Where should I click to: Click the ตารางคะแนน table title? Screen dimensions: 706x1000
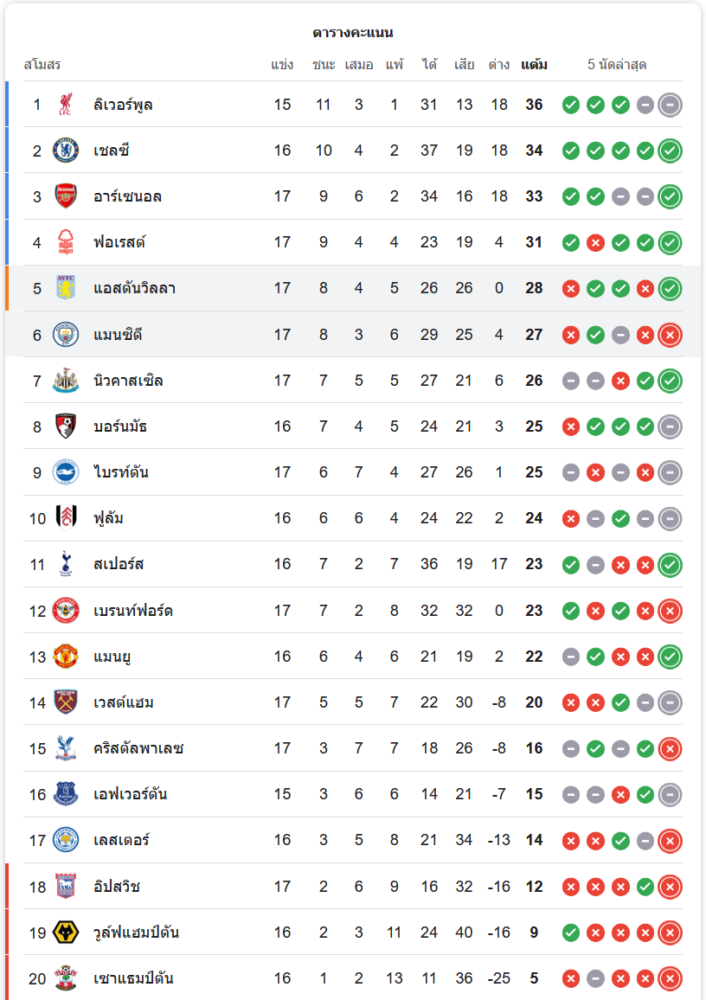(x=353, y=33)
